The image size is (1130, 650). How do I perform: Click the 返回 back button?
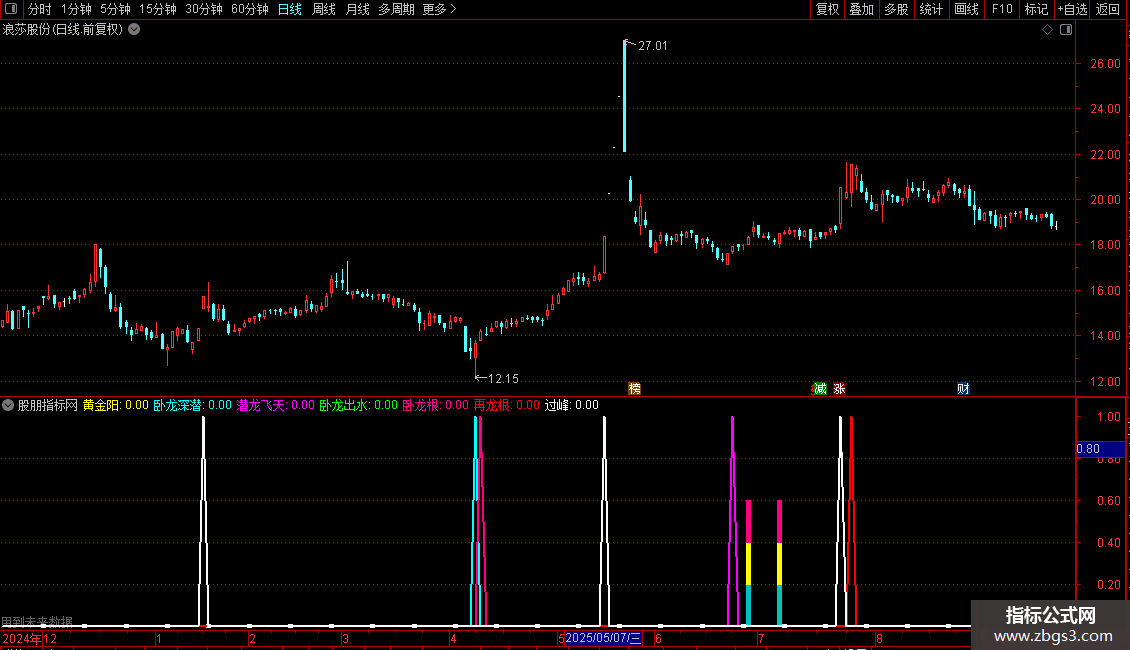(x=1108, y=9)
